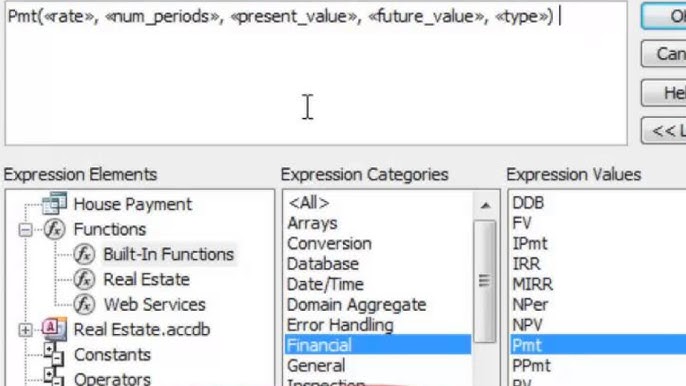Click the Web Services fx icon
The image size is (686, 386).
point(84,304)
